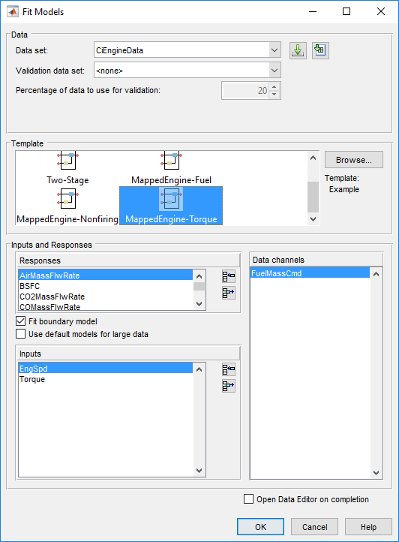Open the Data set dropdown

[274, 50]
